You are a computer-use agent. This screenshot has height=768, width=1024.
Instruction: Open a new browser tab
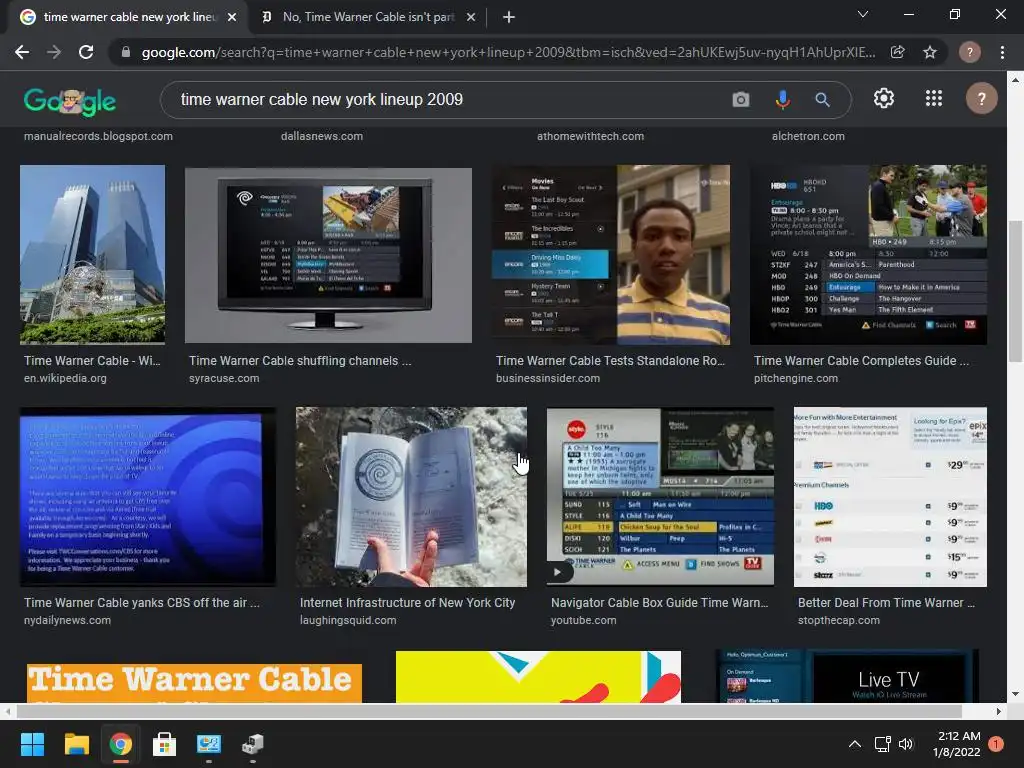pos(509,17)
